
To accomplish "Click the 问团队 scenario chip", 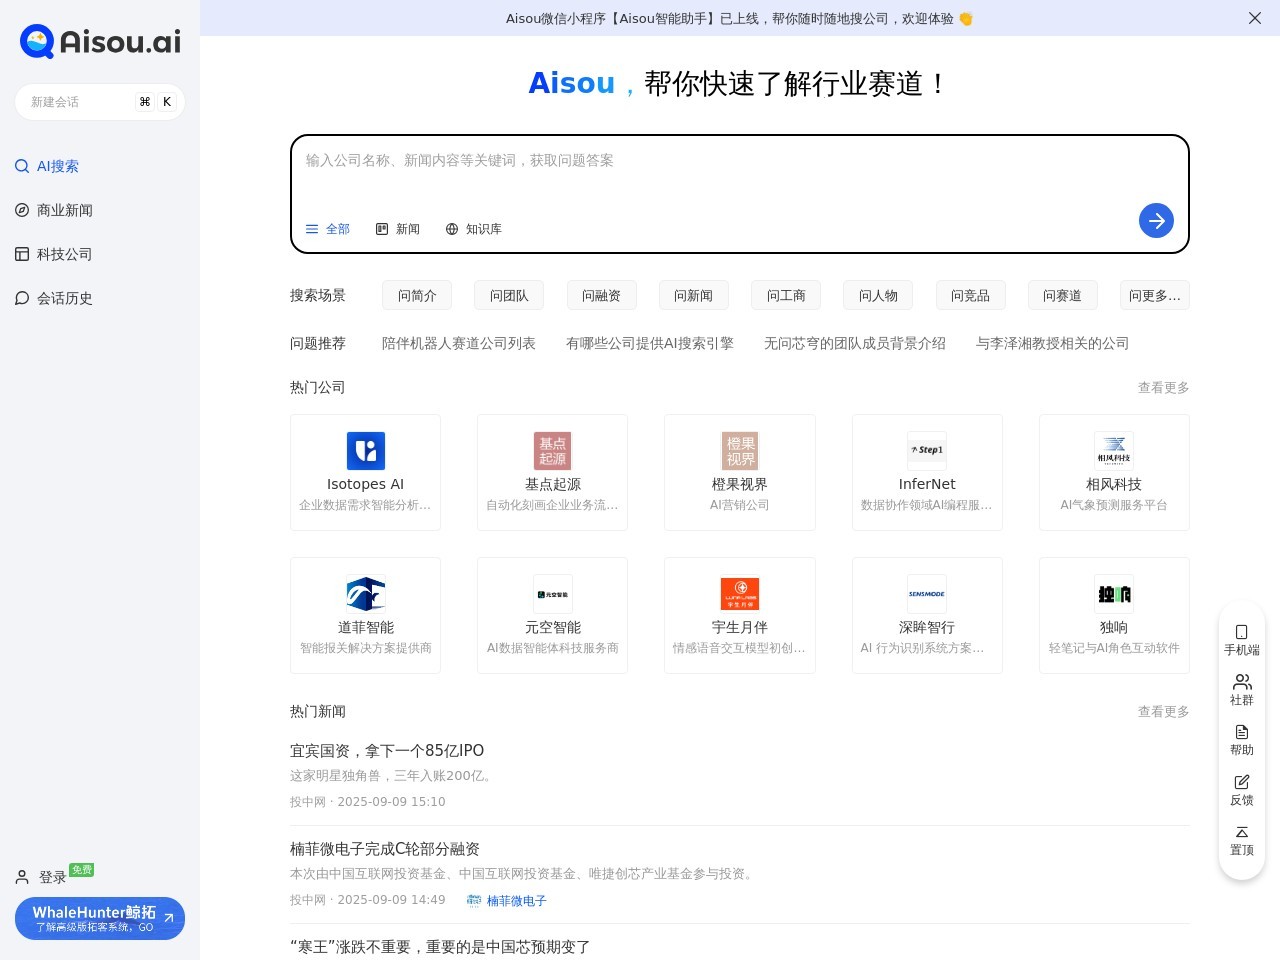I will [x=509, y=295].
